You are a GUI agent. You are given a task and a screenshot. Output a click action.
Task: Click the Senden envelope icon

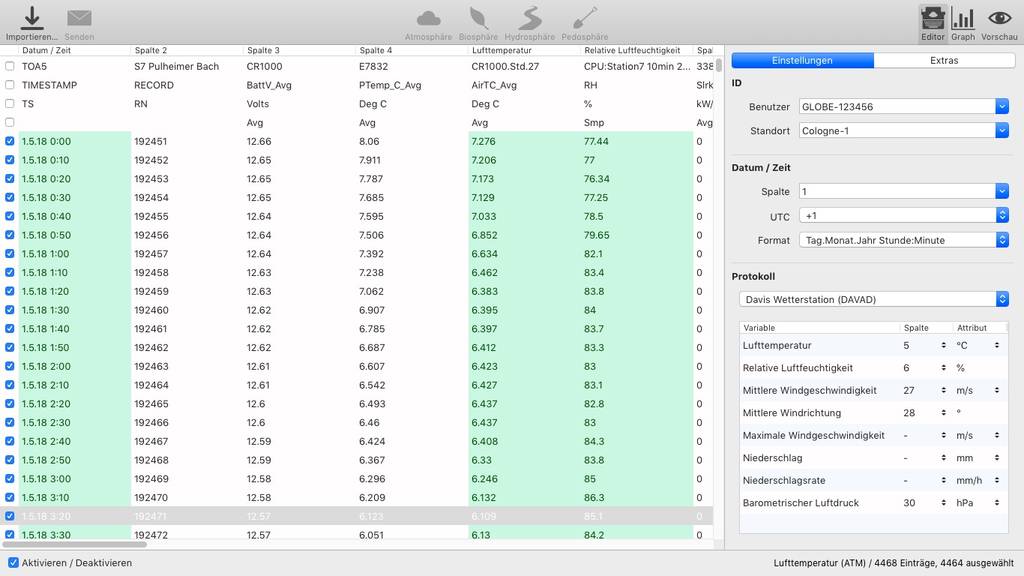pyautogui.click(x=79, y=18)
